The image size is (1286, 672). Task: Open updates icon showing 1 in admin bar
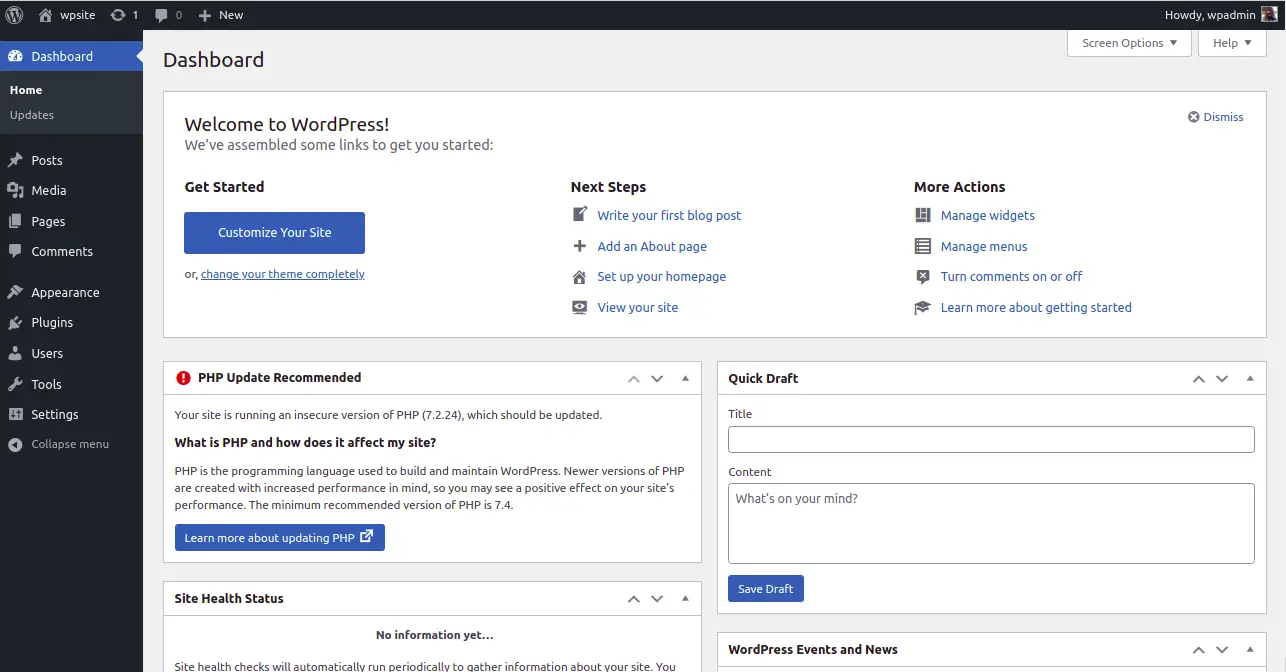[x=118, y=15]
